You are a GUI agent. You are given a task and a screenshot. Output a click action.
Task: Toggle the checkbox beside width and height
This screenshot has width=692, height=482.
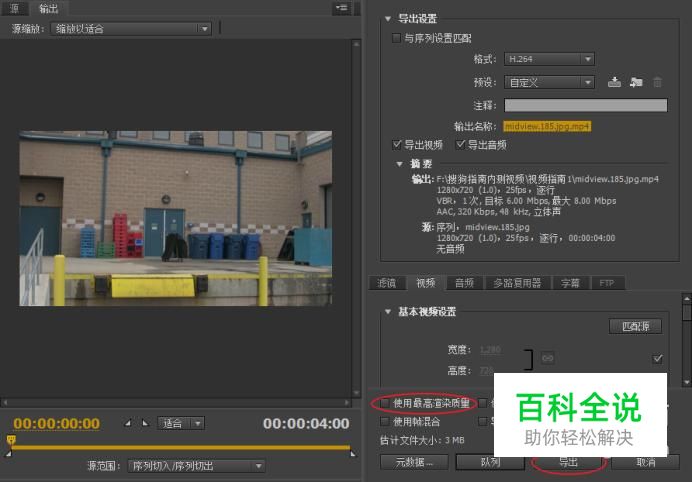pyautogui.click(x=658, y=358)
